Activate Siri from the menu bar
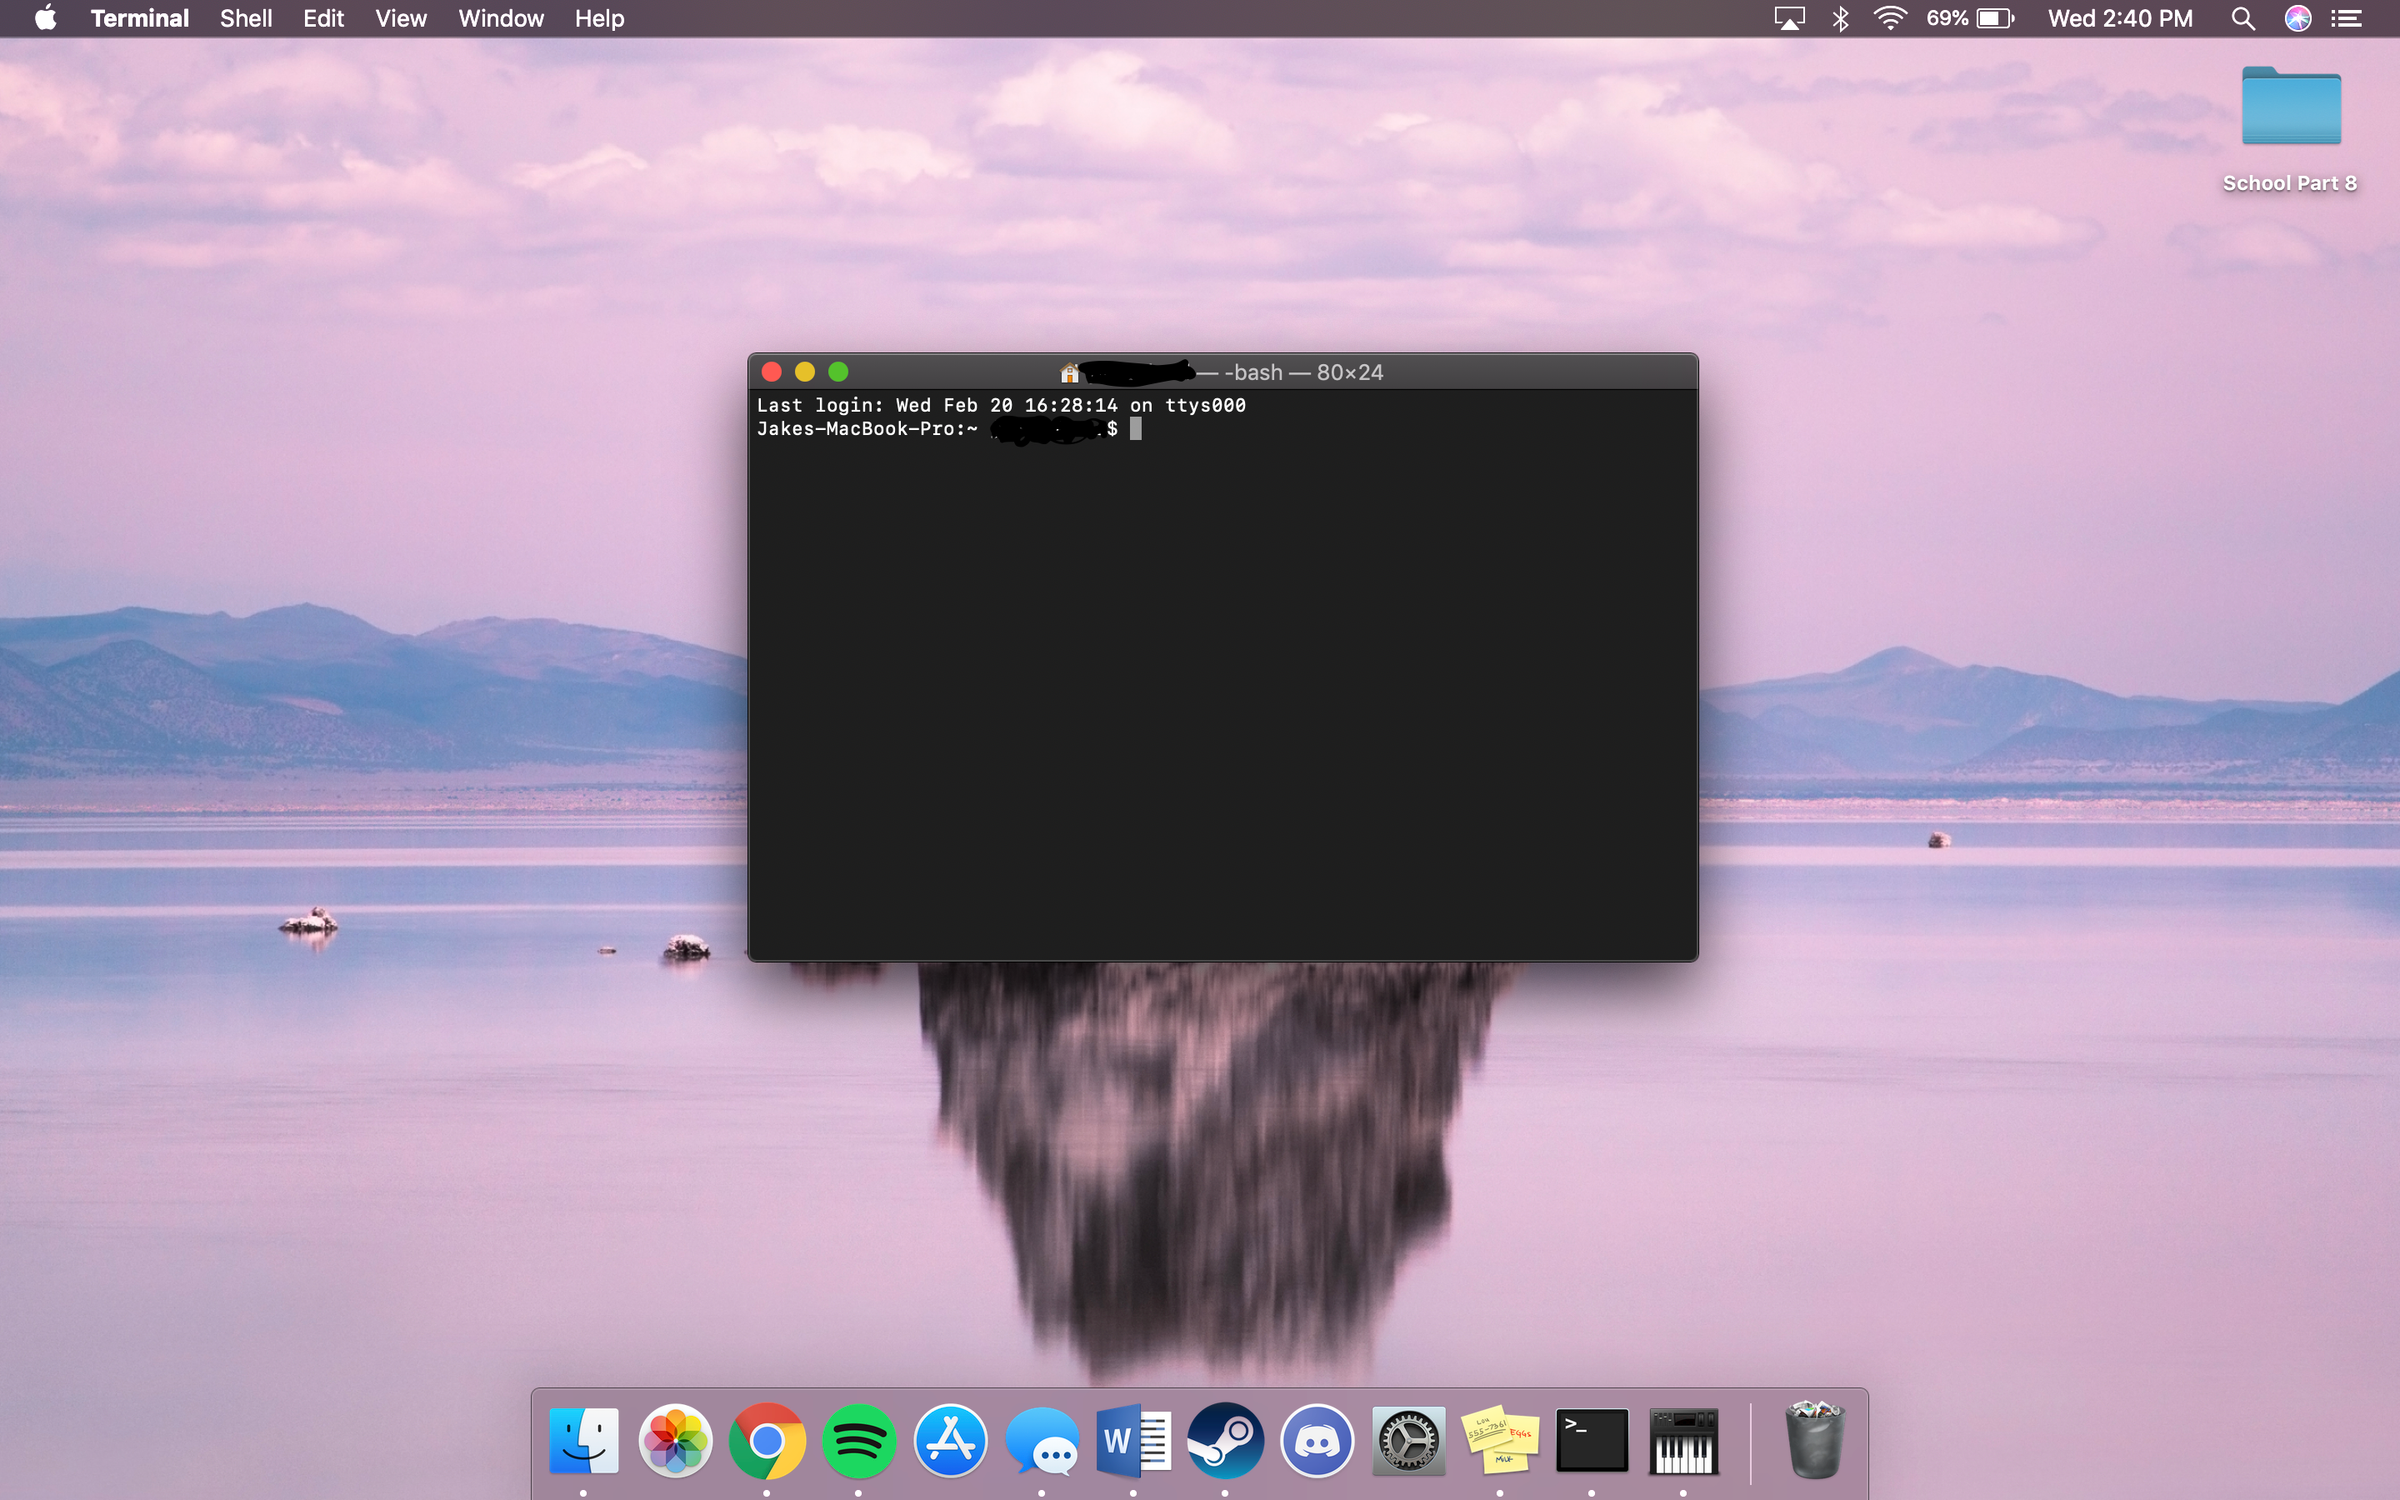 2298,18
